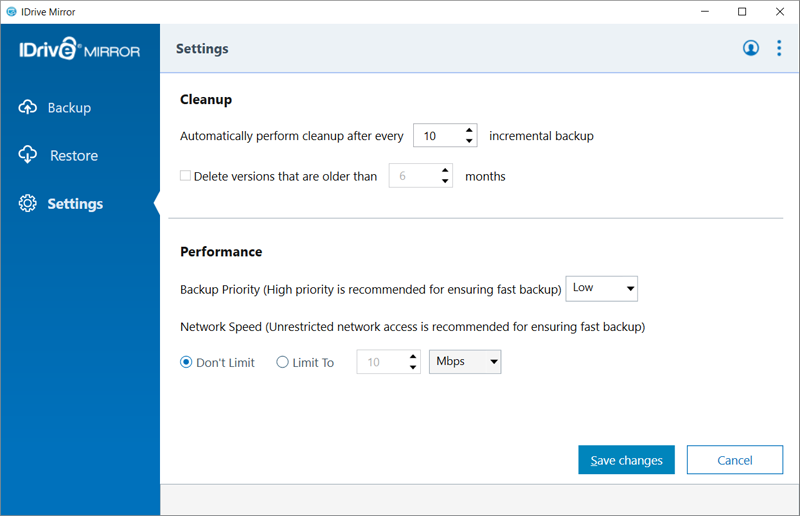Click the Backup cloud upload icon
This screenshot has width=800, height=516.
coord(28,107)
